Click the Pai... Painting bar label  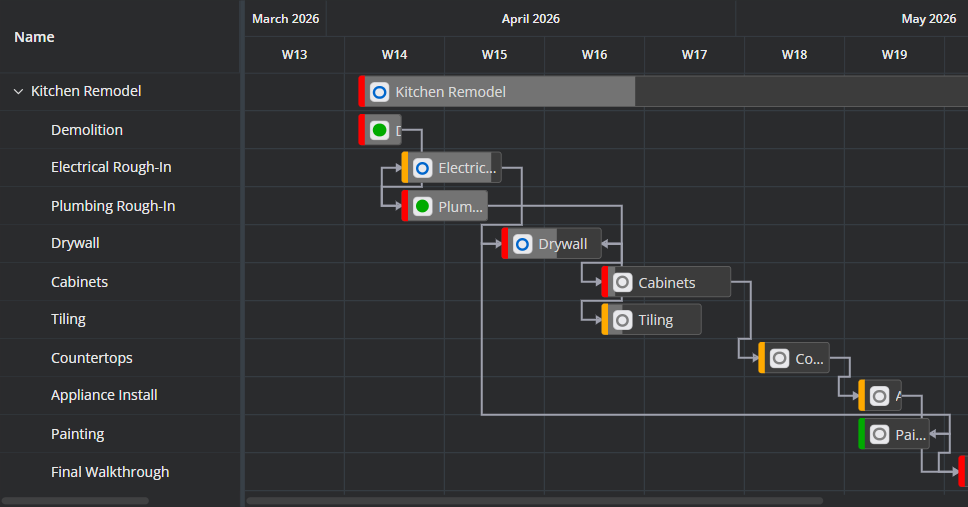(x=911, y=435)
